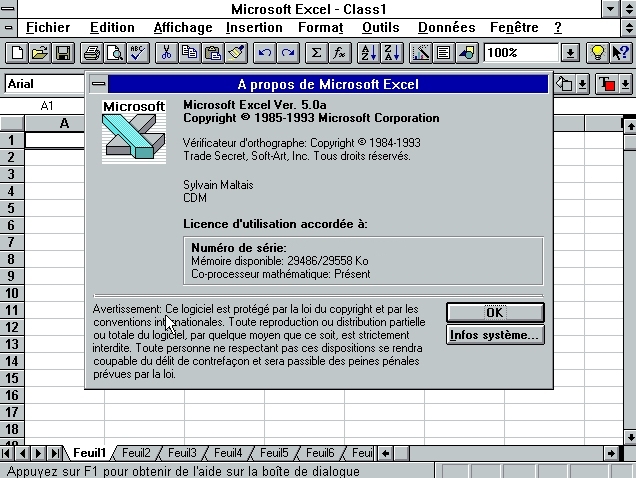The height and width of the screenshot is (478, 636).
Task: Click the Select All corner button
Action: 12,123
